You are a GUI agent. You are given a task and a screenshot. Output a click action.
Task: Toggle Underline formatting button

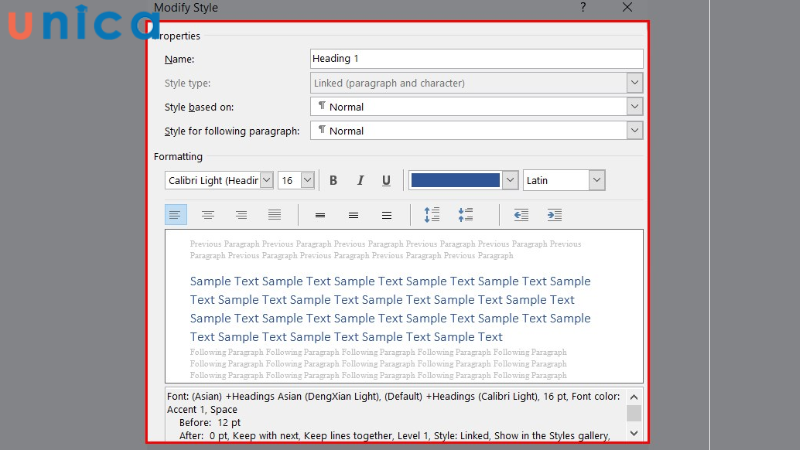(386, 181)
